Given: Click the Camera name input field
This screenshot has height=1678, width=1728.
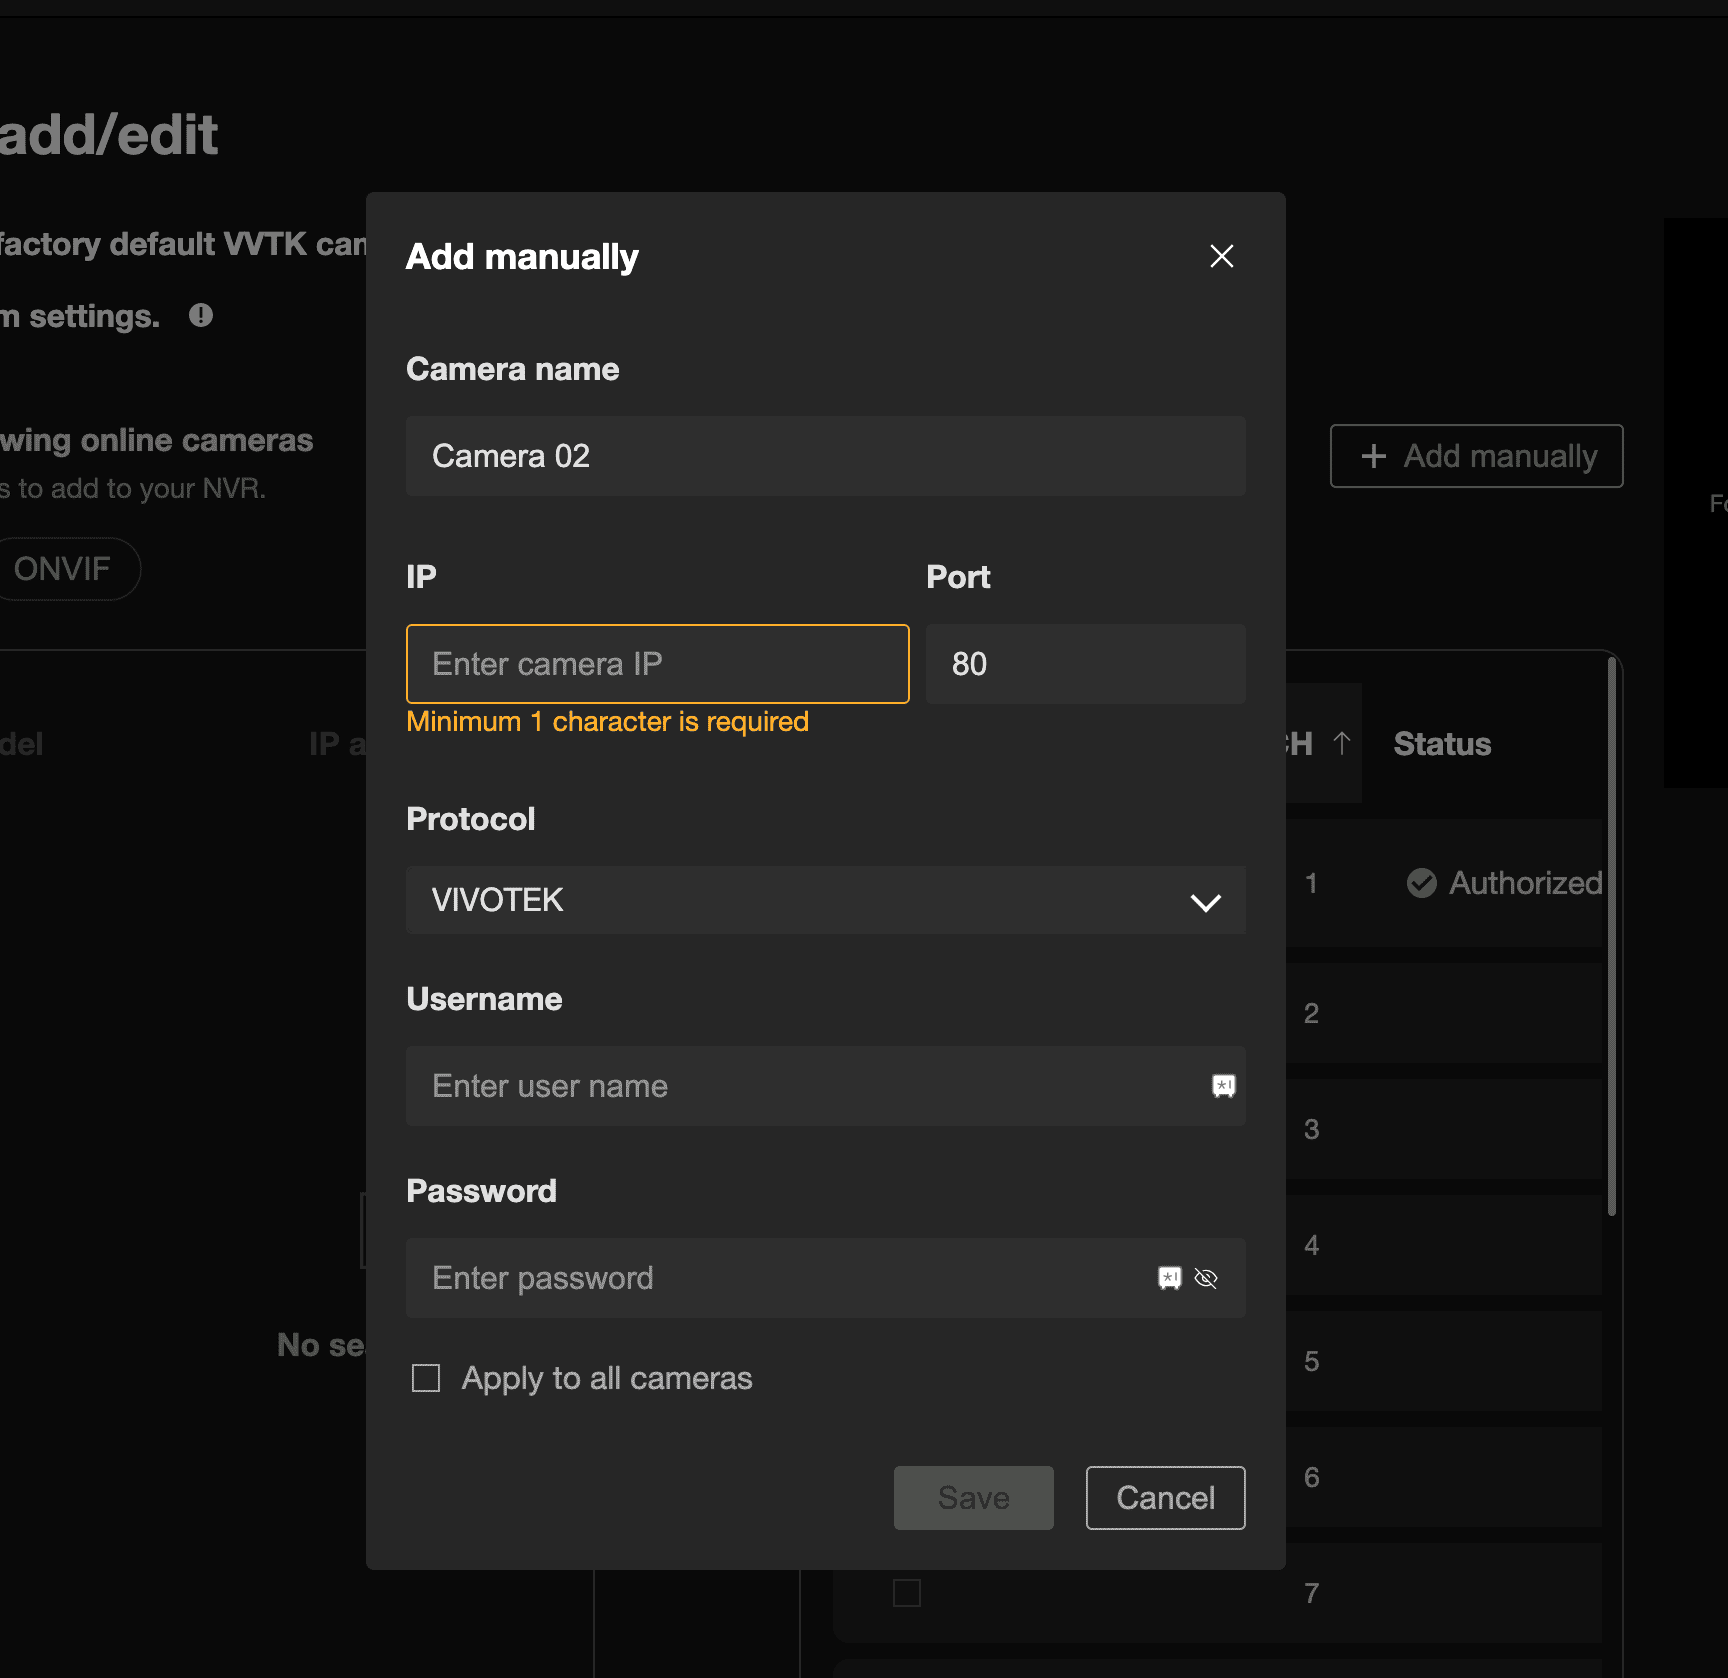Looking at the screenshot, I should pyautogui.click(x=825, y=456).
